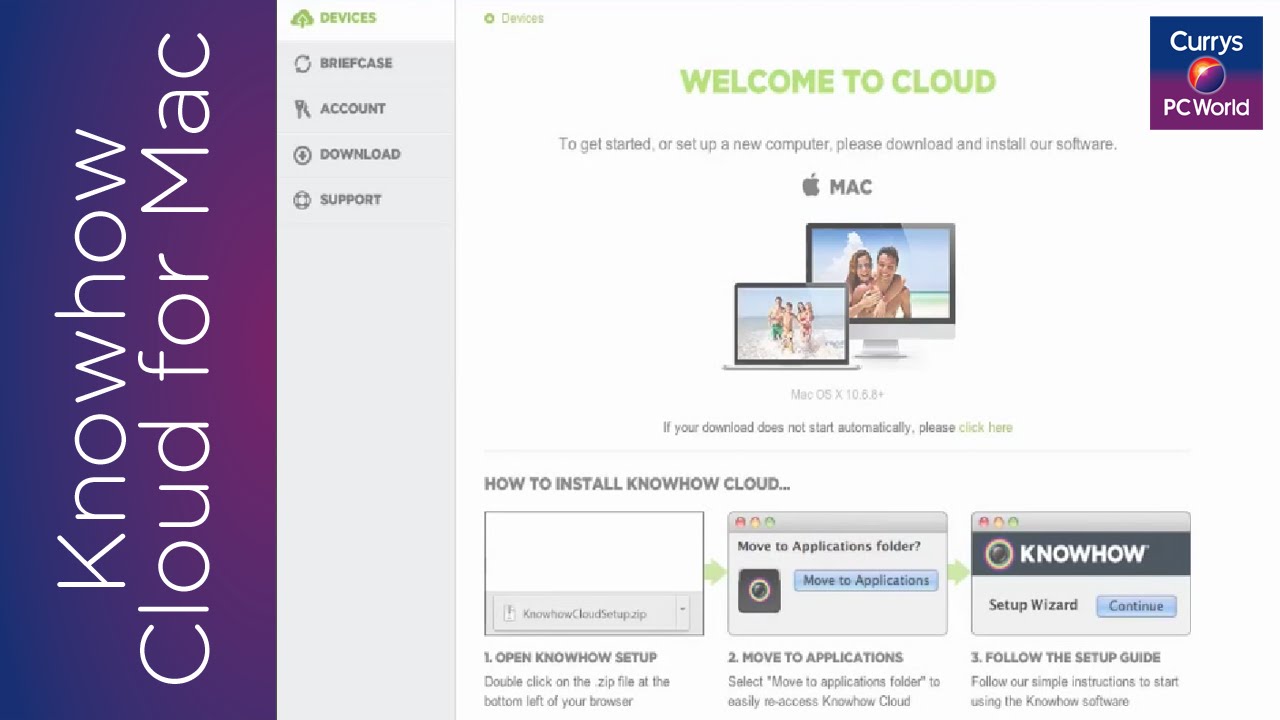Click the Move to Applications button
Screen dimensions: 1280x720
point(866,580)
